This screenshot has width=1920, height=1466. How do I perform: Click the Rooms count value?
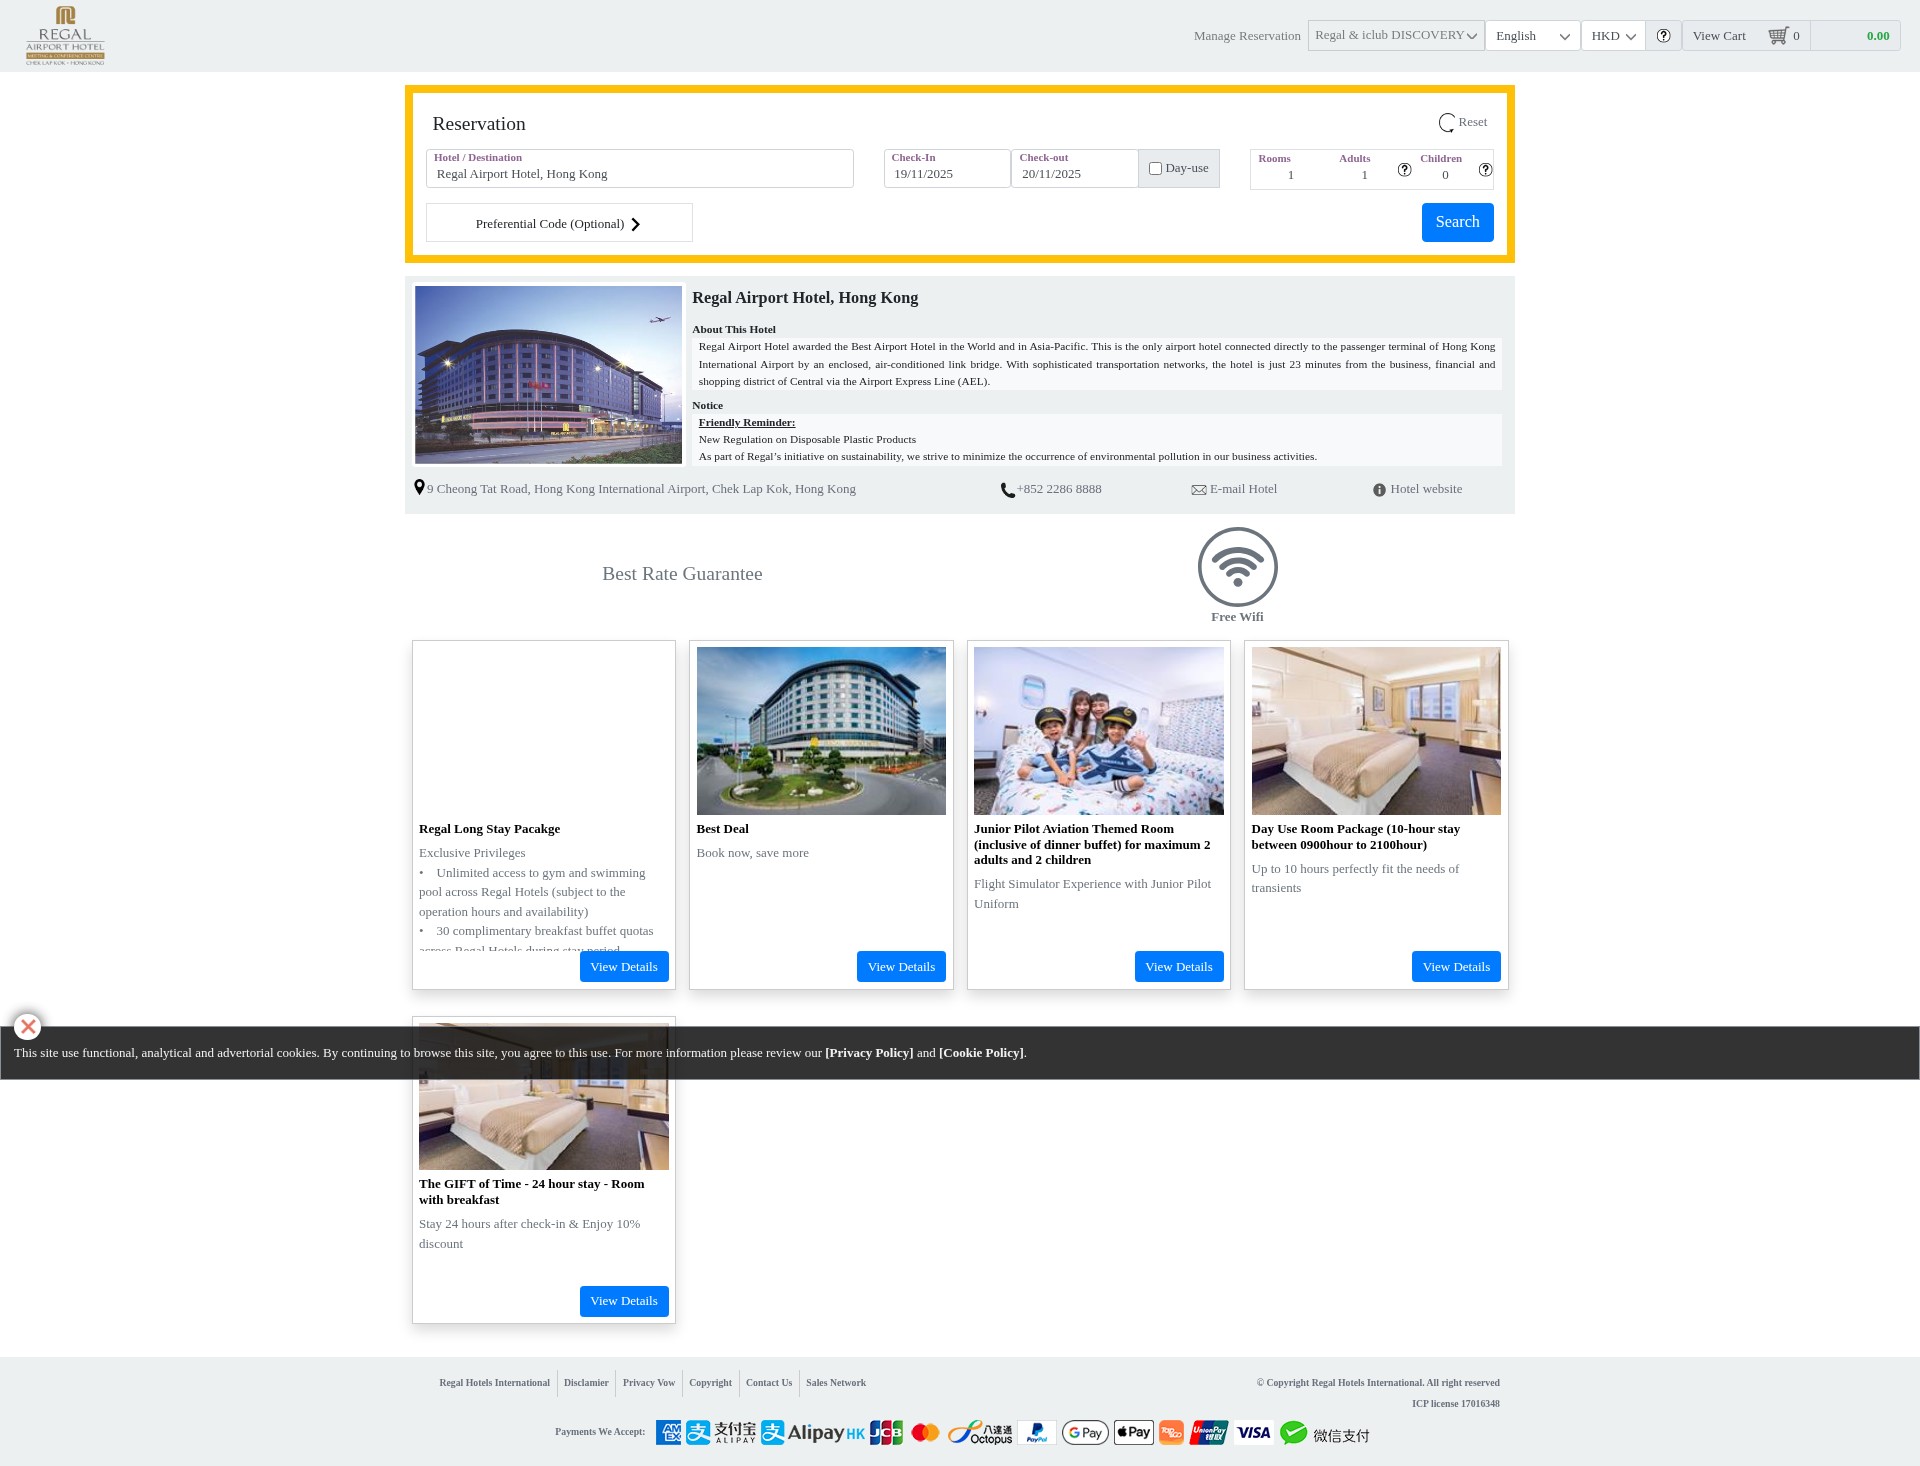pyautogui.click(x=1290, y=175)
